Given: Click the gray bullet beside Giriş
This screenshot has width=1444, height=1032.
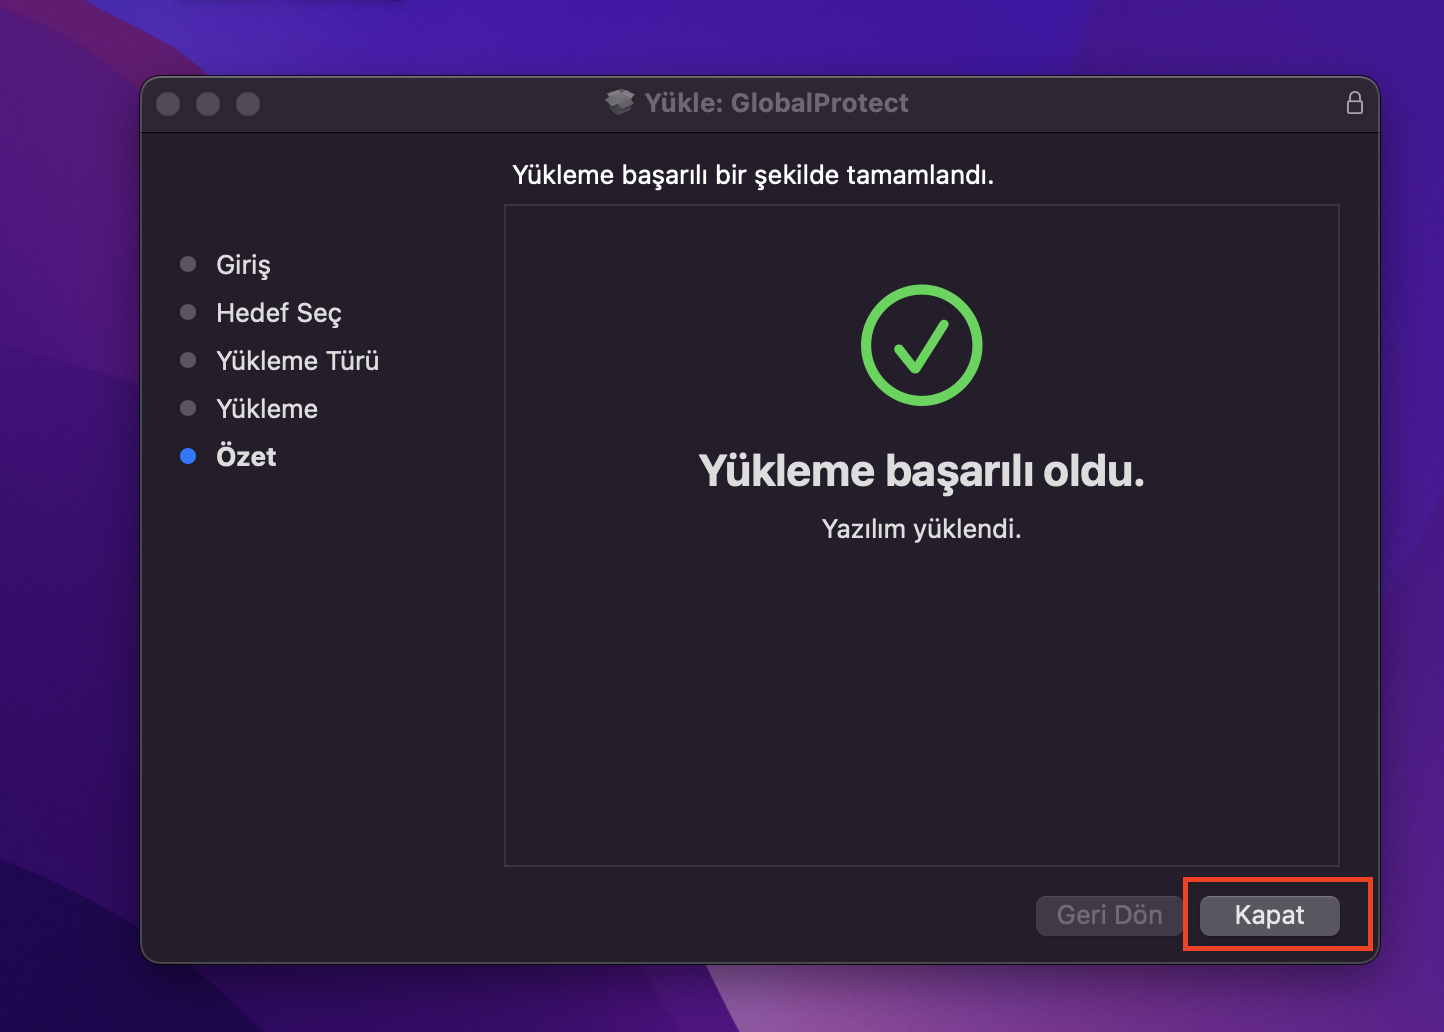Looking at the screenshot, I should [188, 265].
